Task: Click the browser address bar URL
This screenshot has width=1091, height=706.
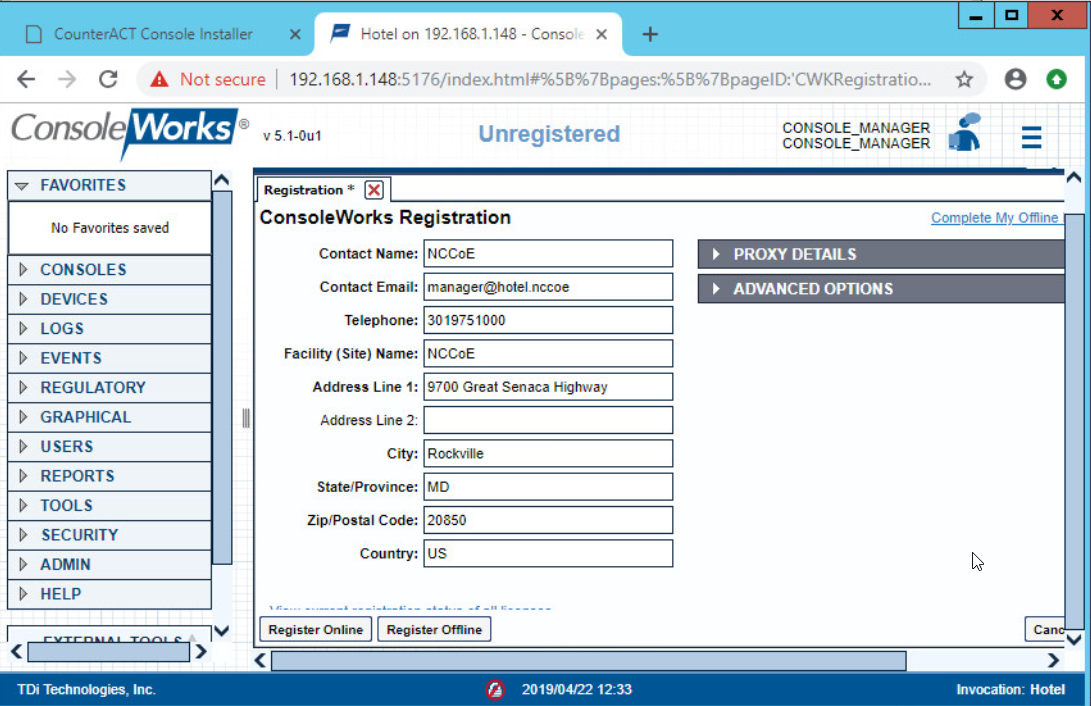Action: click(x=610, y=79)
